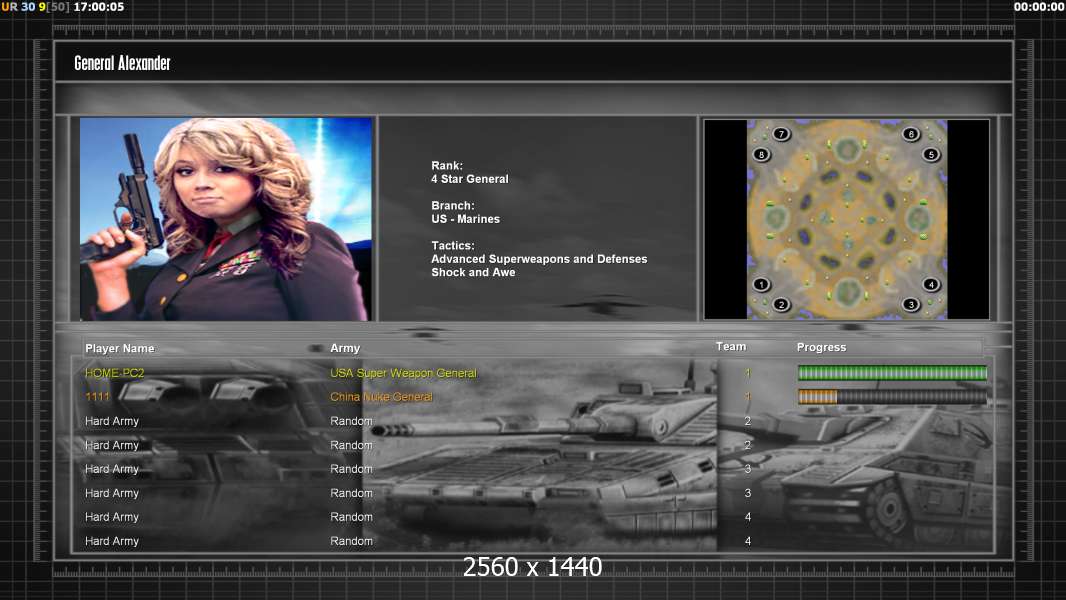Click 'China Nuke General' army entry
Viewport: 1066px width, 600px height.
(381, 397)
